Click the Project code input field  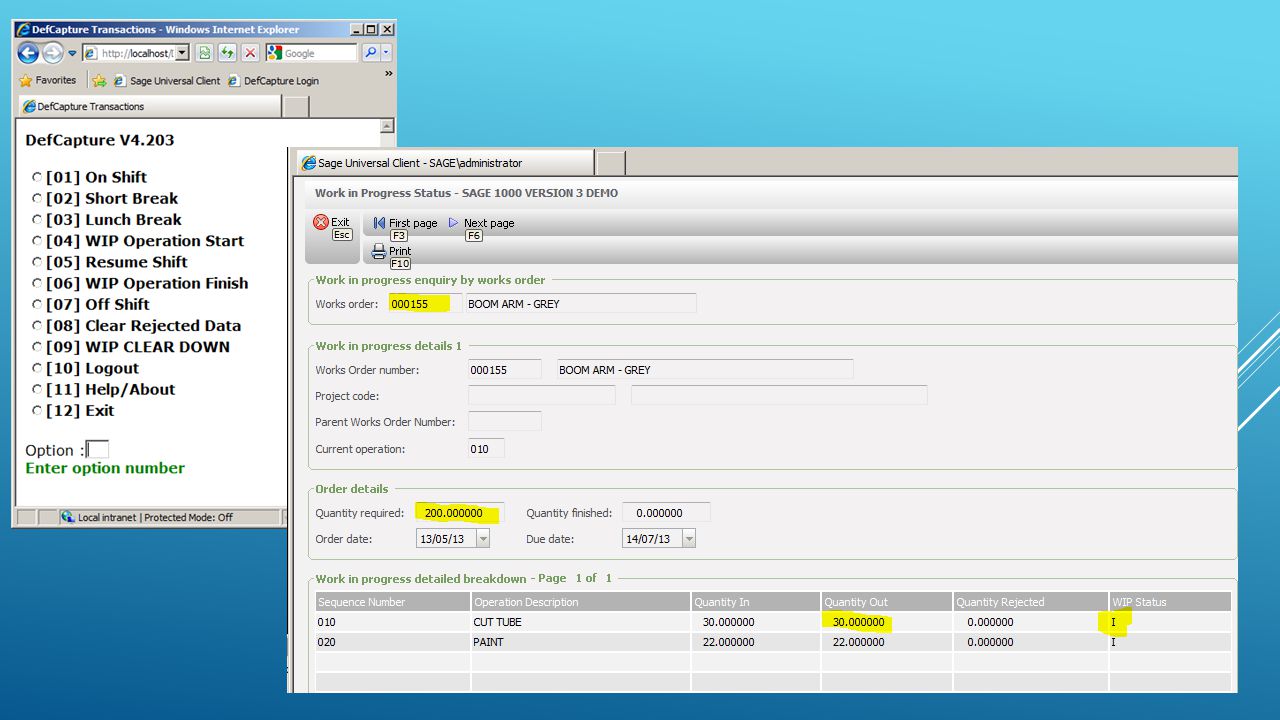pos(542,396)
